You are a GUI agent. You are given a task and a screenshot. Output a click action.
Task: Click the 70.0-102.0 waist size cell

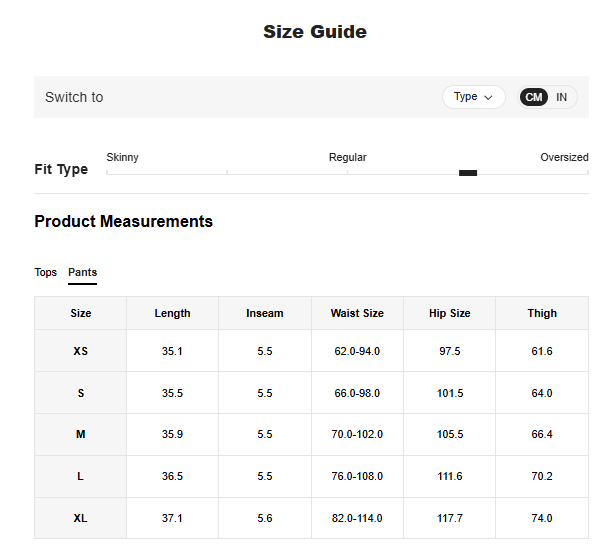pyautogui.click(x=357, y=434)
